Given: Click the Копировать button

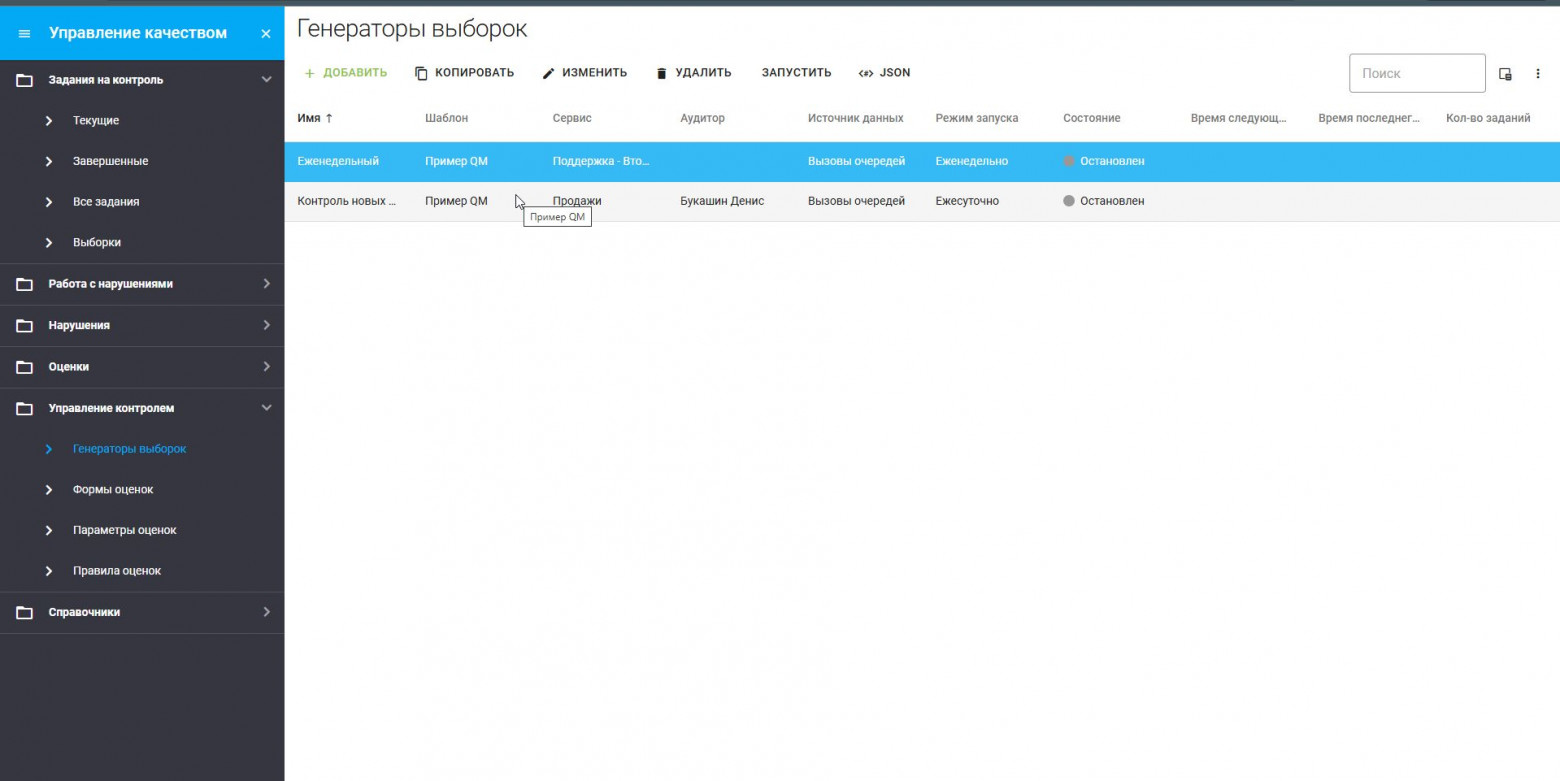Looking at the screenshot, I should [464, 73].
